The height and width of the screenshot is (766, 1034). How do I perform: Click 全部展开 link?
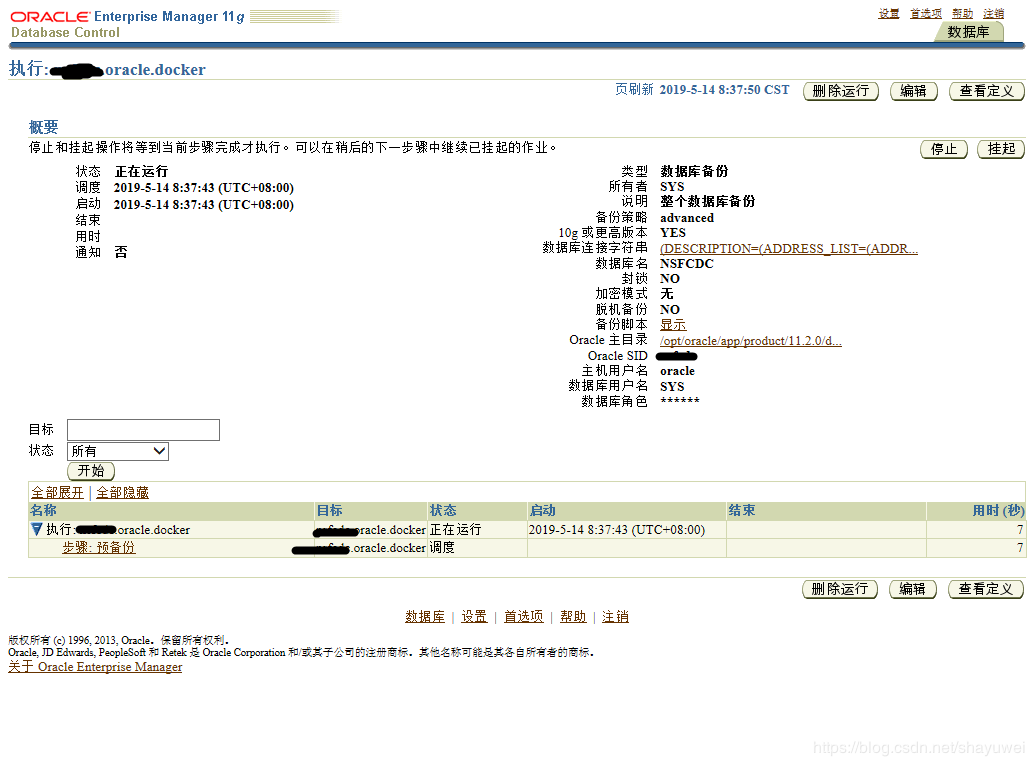(57, 492)
